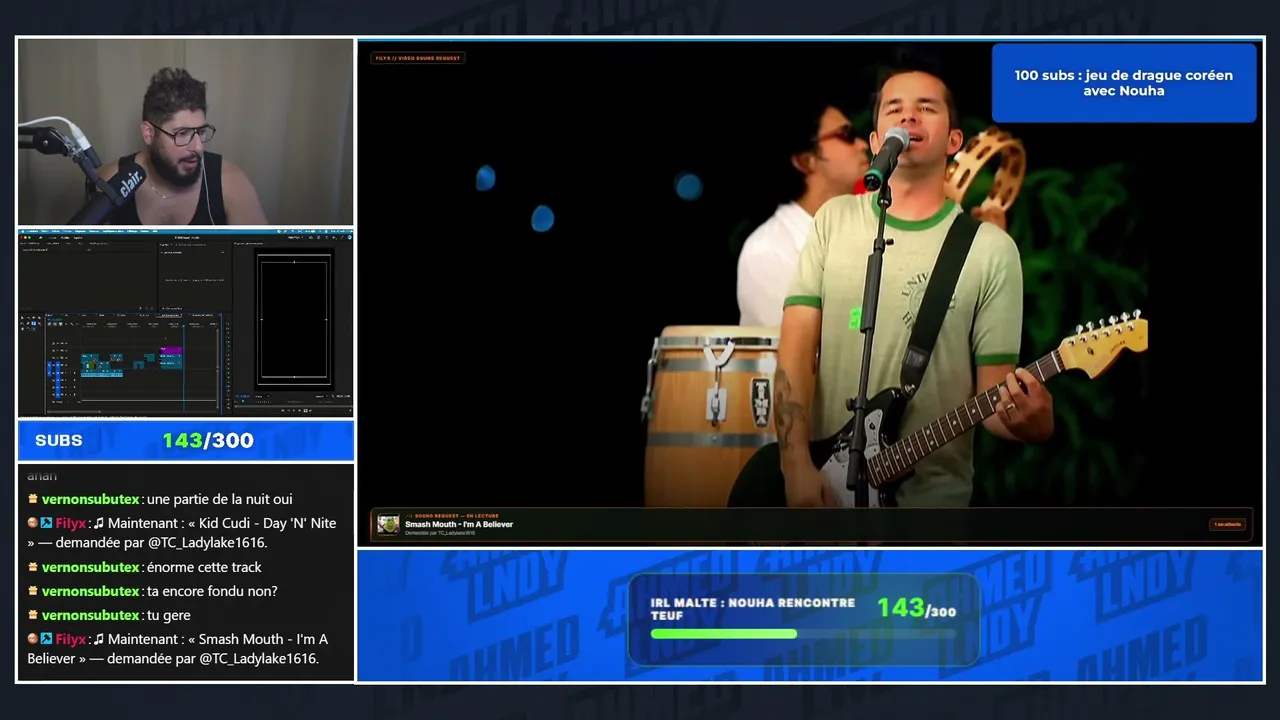Click the '100 subs : jeu de drague coréen' banner

(x=1124, y=83)
